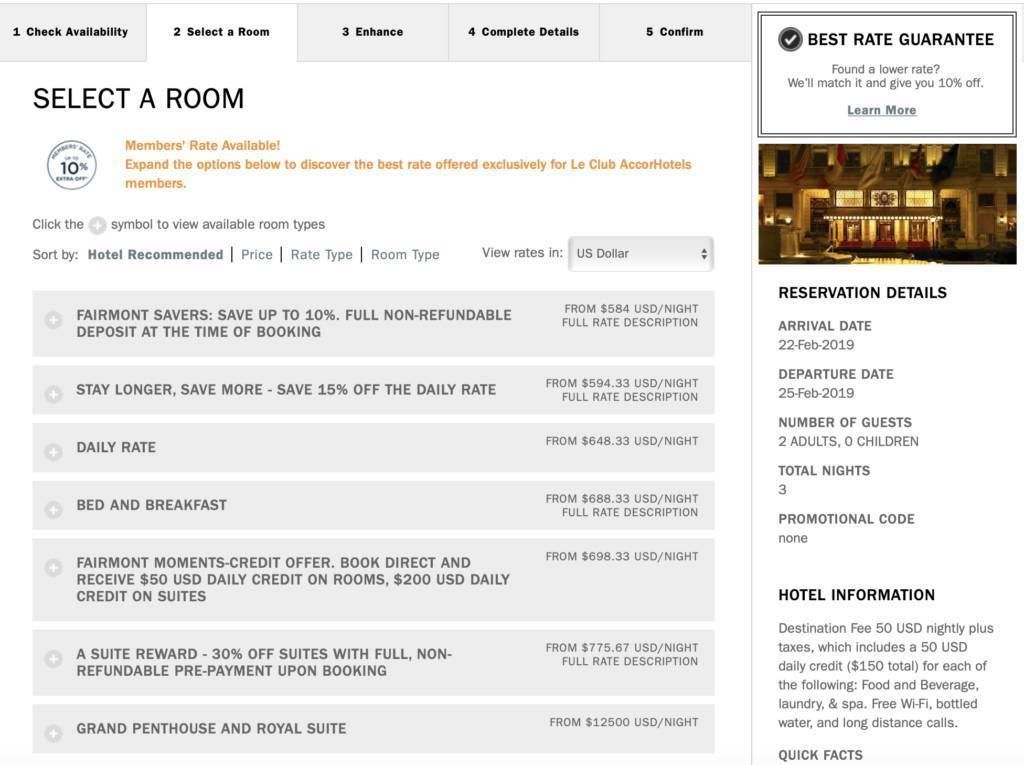
Task: Expand Grand Penthouse and Royal Suite plus icon
Action: pos(54,733)
